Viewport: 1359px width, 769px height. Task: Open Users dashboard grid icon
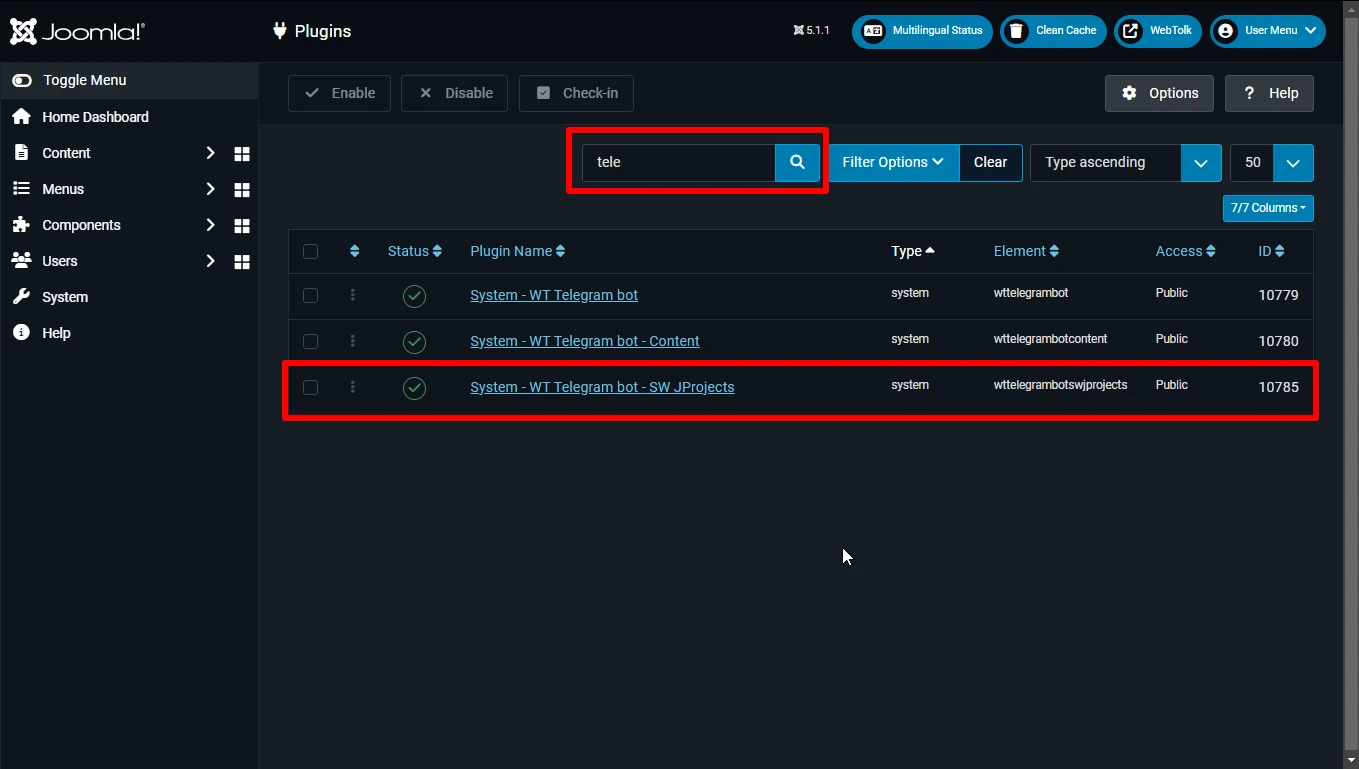click(241, 262)
